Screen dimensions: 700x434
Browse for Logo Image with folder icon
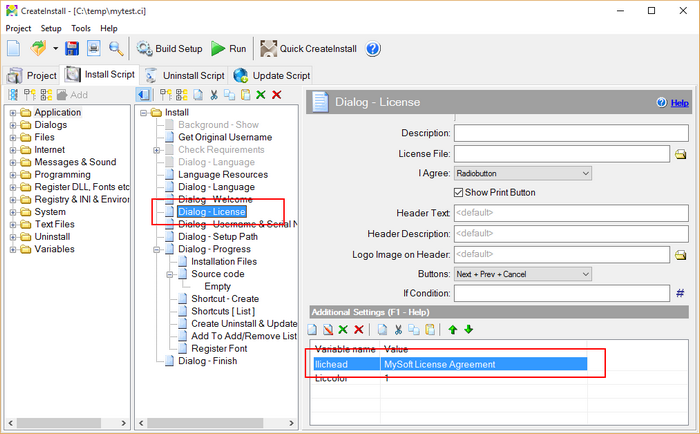click(680, 254)
